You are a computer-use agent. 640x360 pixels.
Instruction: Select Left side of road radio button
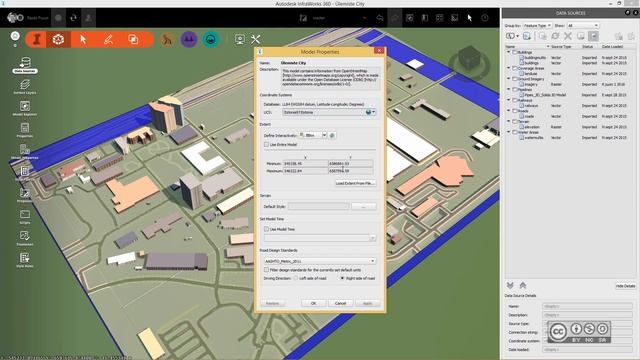296,278
